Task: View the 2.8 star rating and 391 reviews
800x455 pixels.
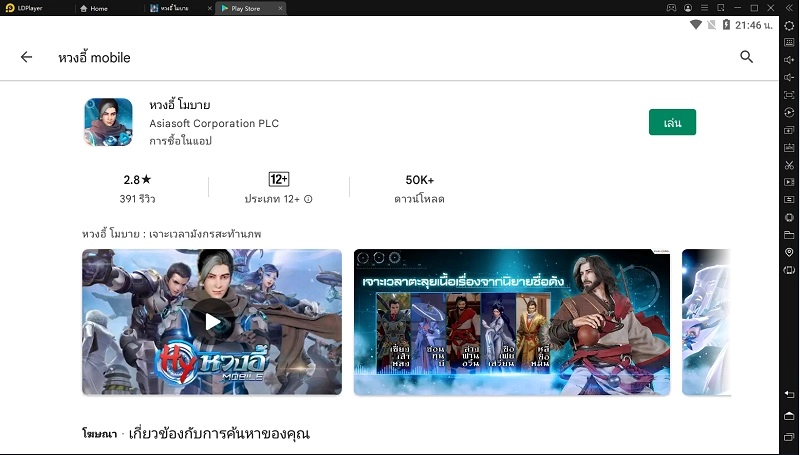Action: [x=137, y=188]
